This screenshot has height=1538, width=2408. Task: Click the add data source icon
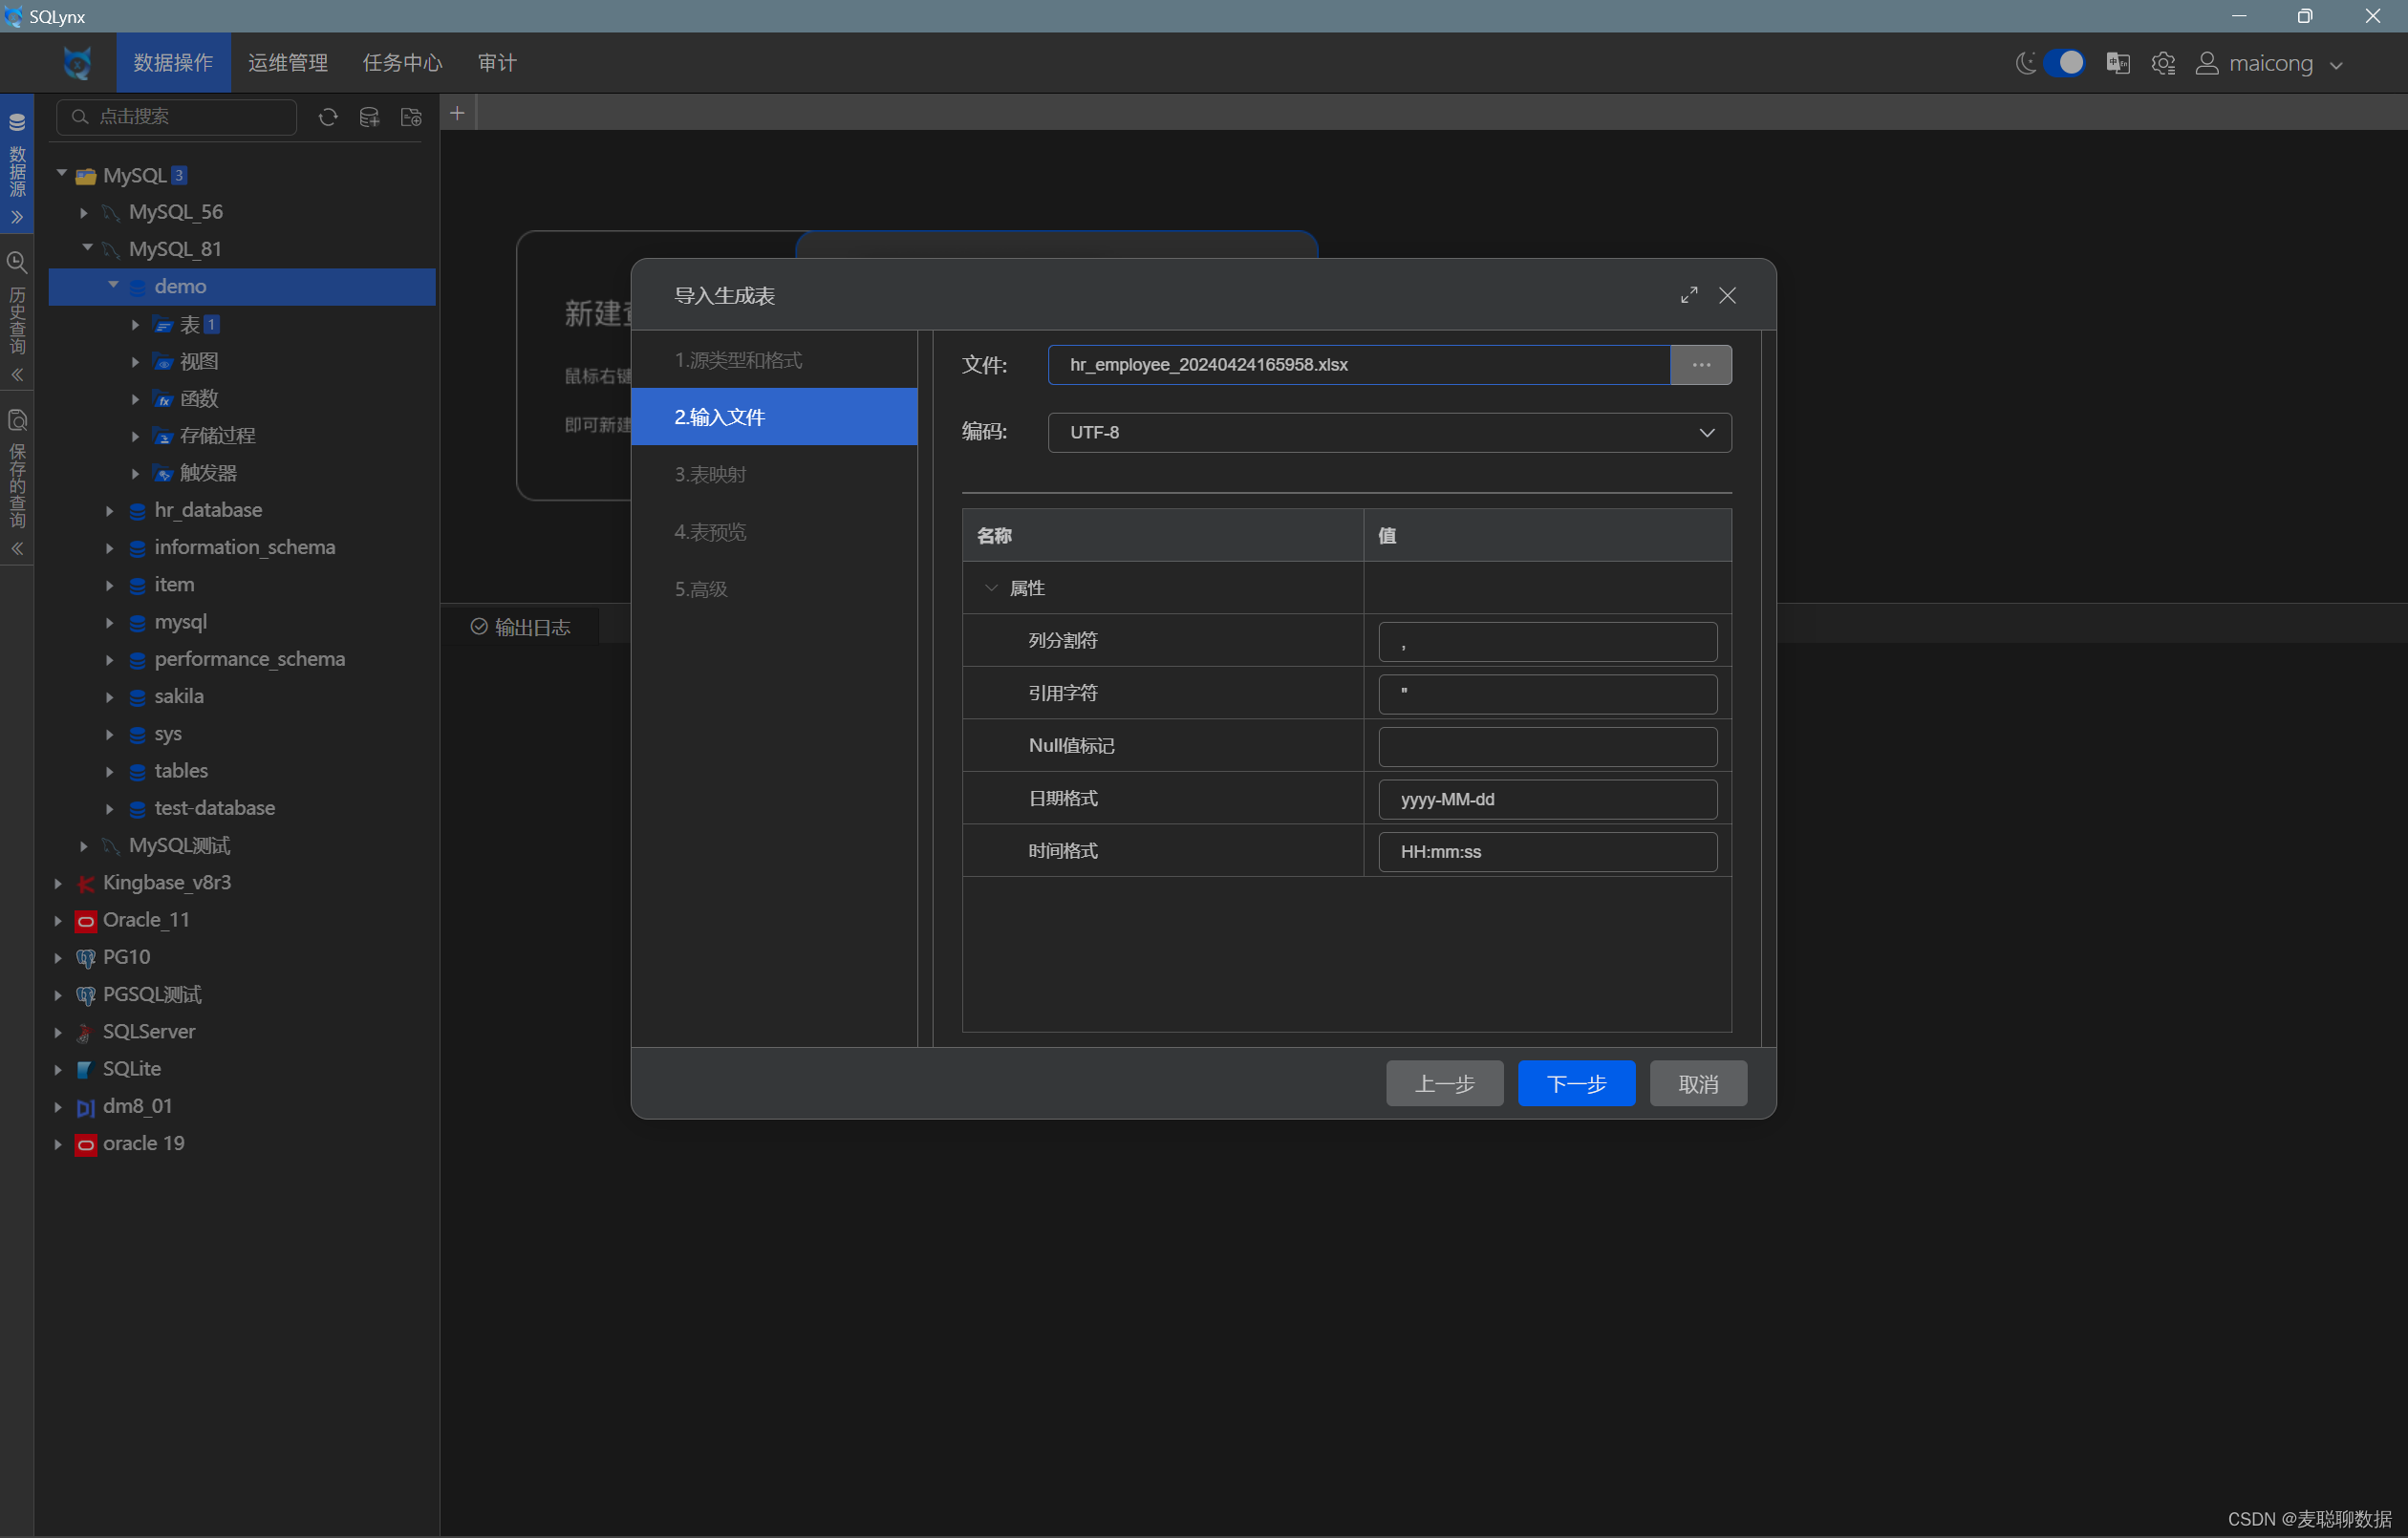pyautogui.click(x=369, y=117)
